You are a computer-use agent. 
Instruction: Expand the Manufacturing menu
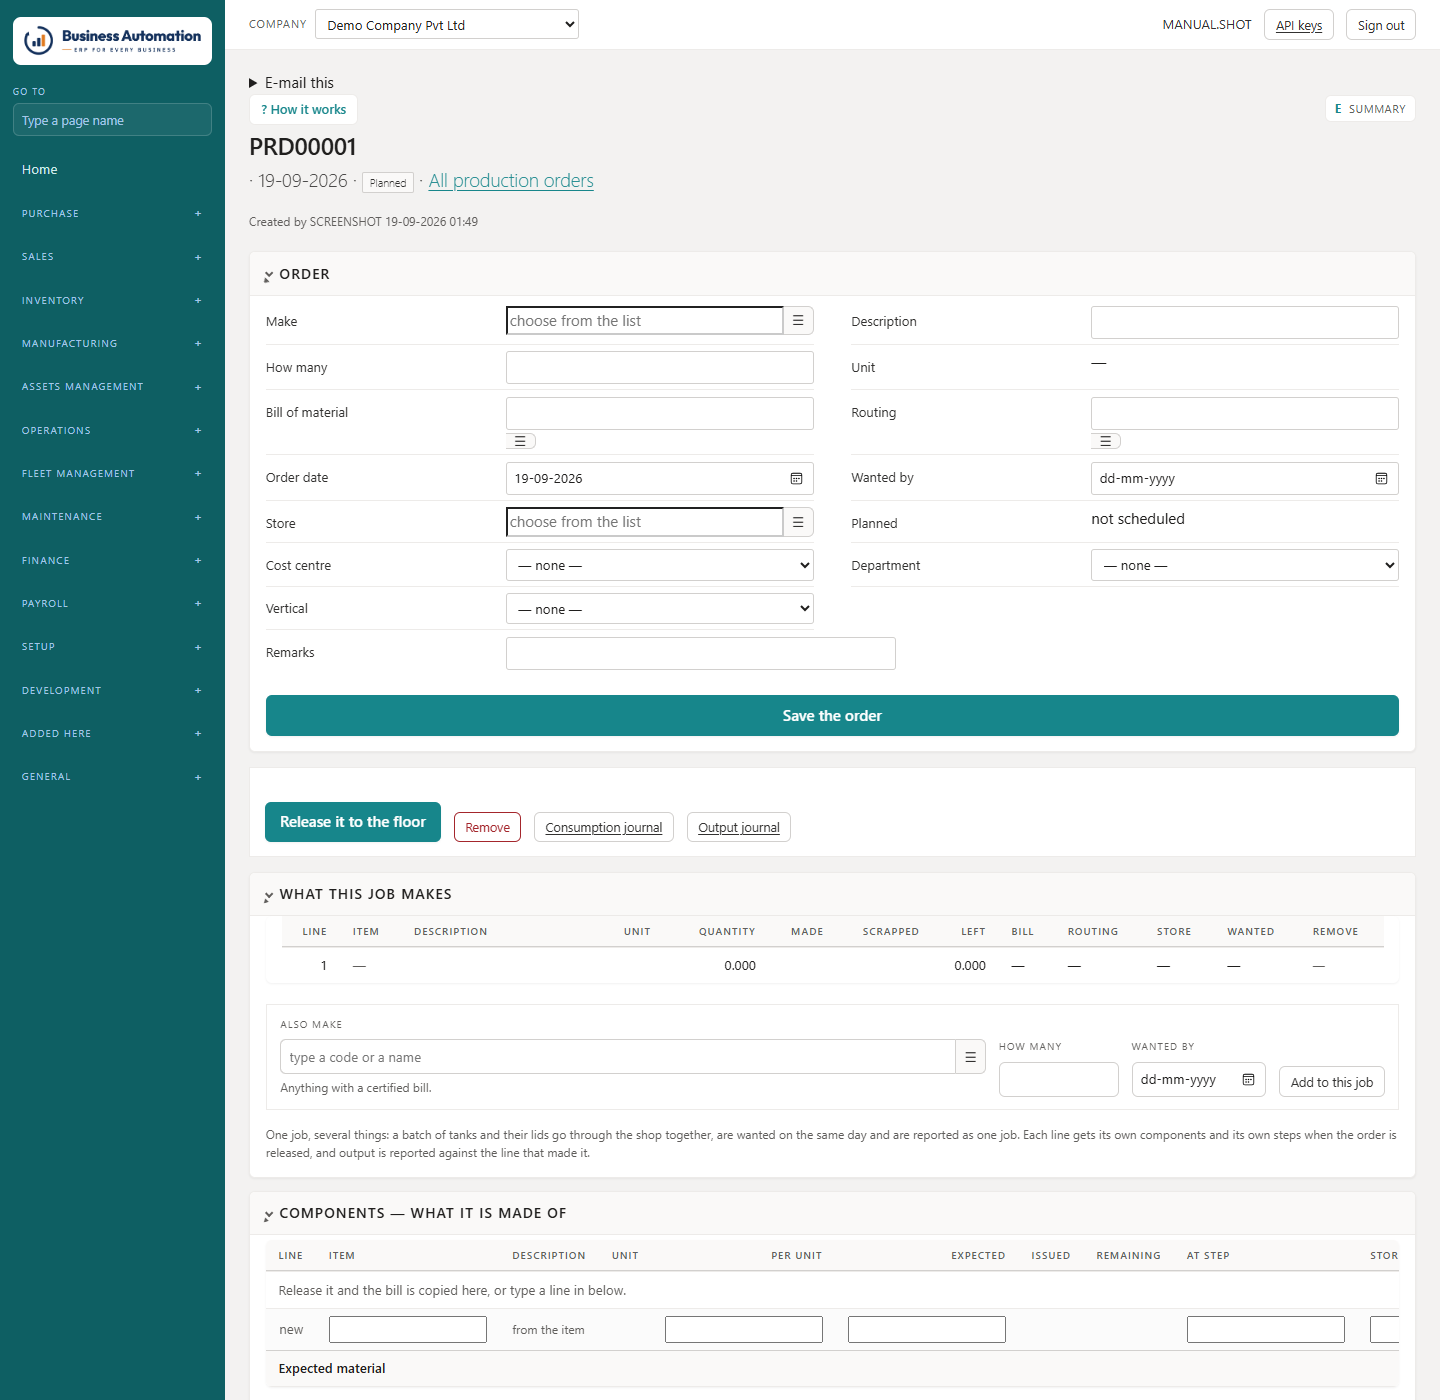click(112, 344)
